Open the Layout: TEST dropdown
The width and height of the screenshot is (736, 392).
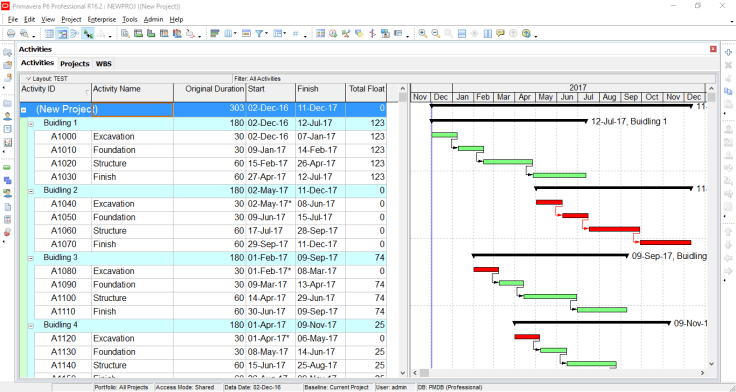pyautogui.click(x=46, y=79)
